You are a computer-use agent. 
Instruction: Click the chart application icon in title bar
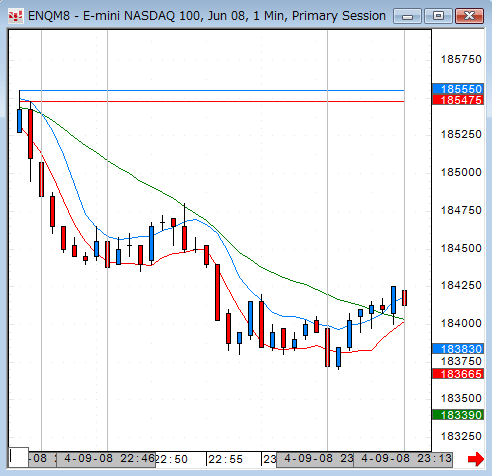(x=15, y=16)
